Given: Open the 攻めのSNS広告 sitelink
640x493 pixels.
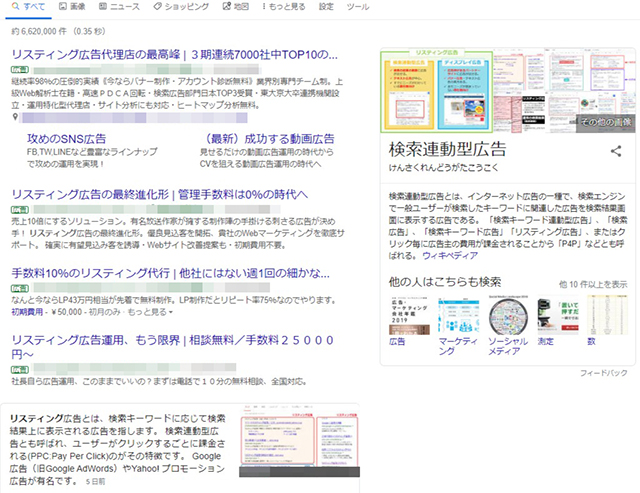Looking at the screenshot, I should (67, 139).
